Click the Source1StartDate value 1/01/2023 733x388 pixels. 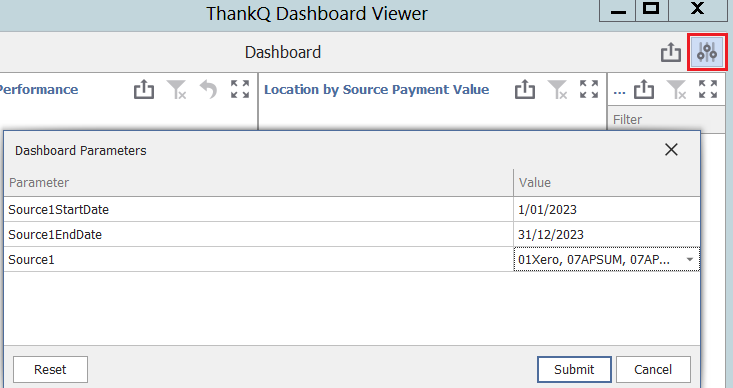(x=547, y=209)
